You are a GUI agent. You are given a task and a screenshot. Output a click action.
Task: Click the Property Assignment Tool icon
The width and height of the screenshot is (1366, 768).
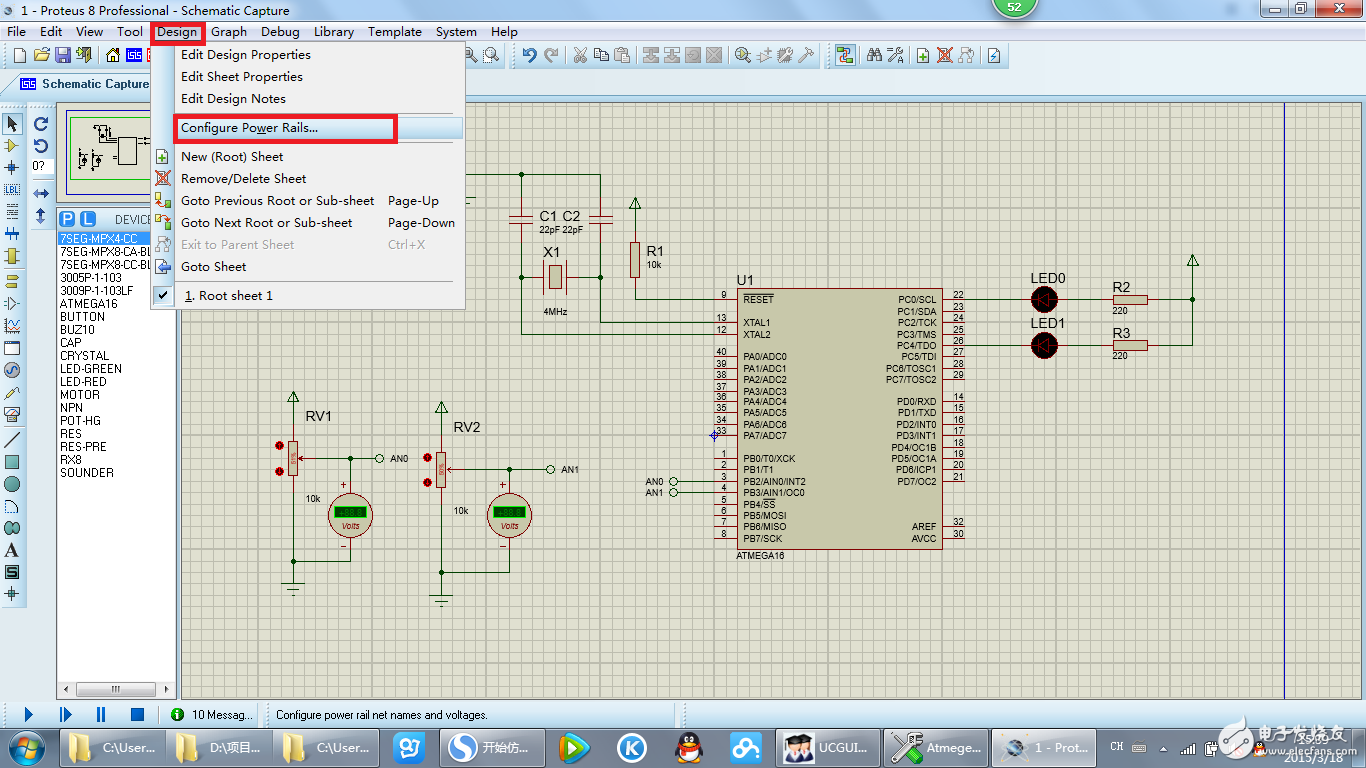(896, 55)
